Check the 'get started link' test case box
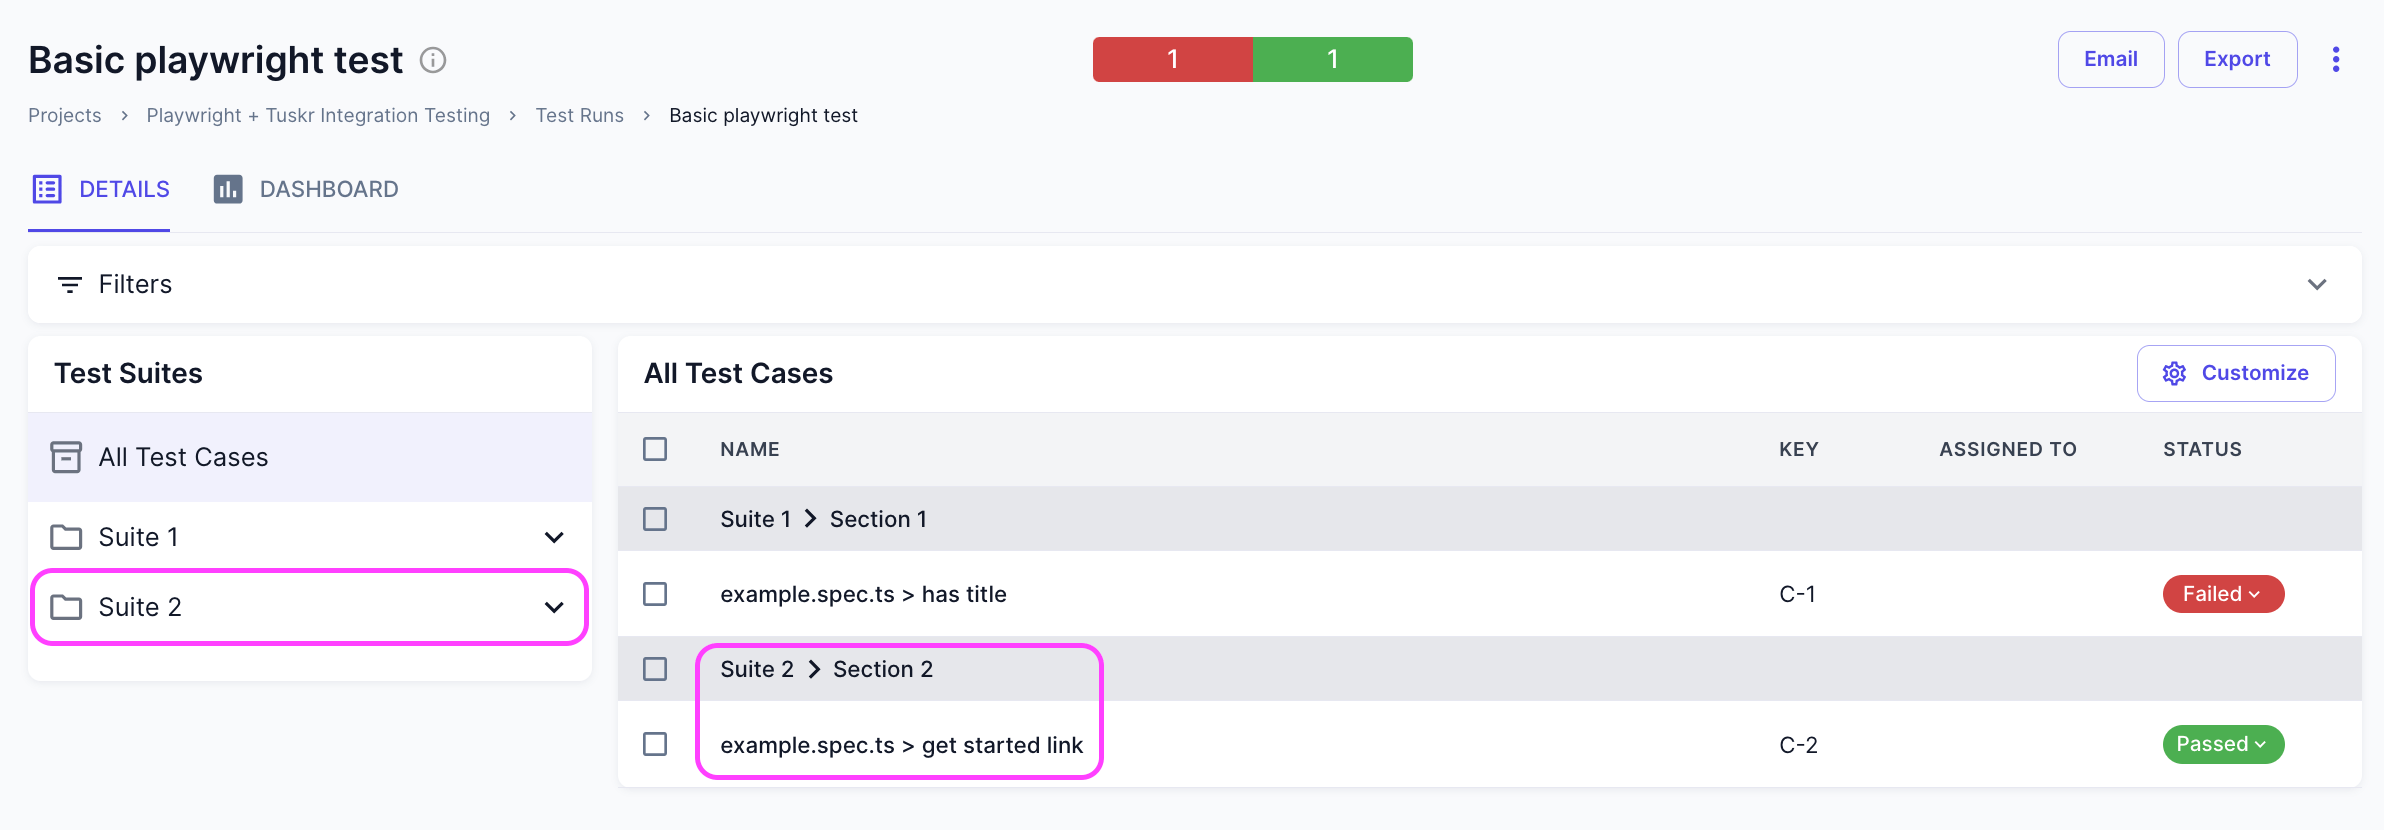The image size is (2384, 830). click(655, 744)
